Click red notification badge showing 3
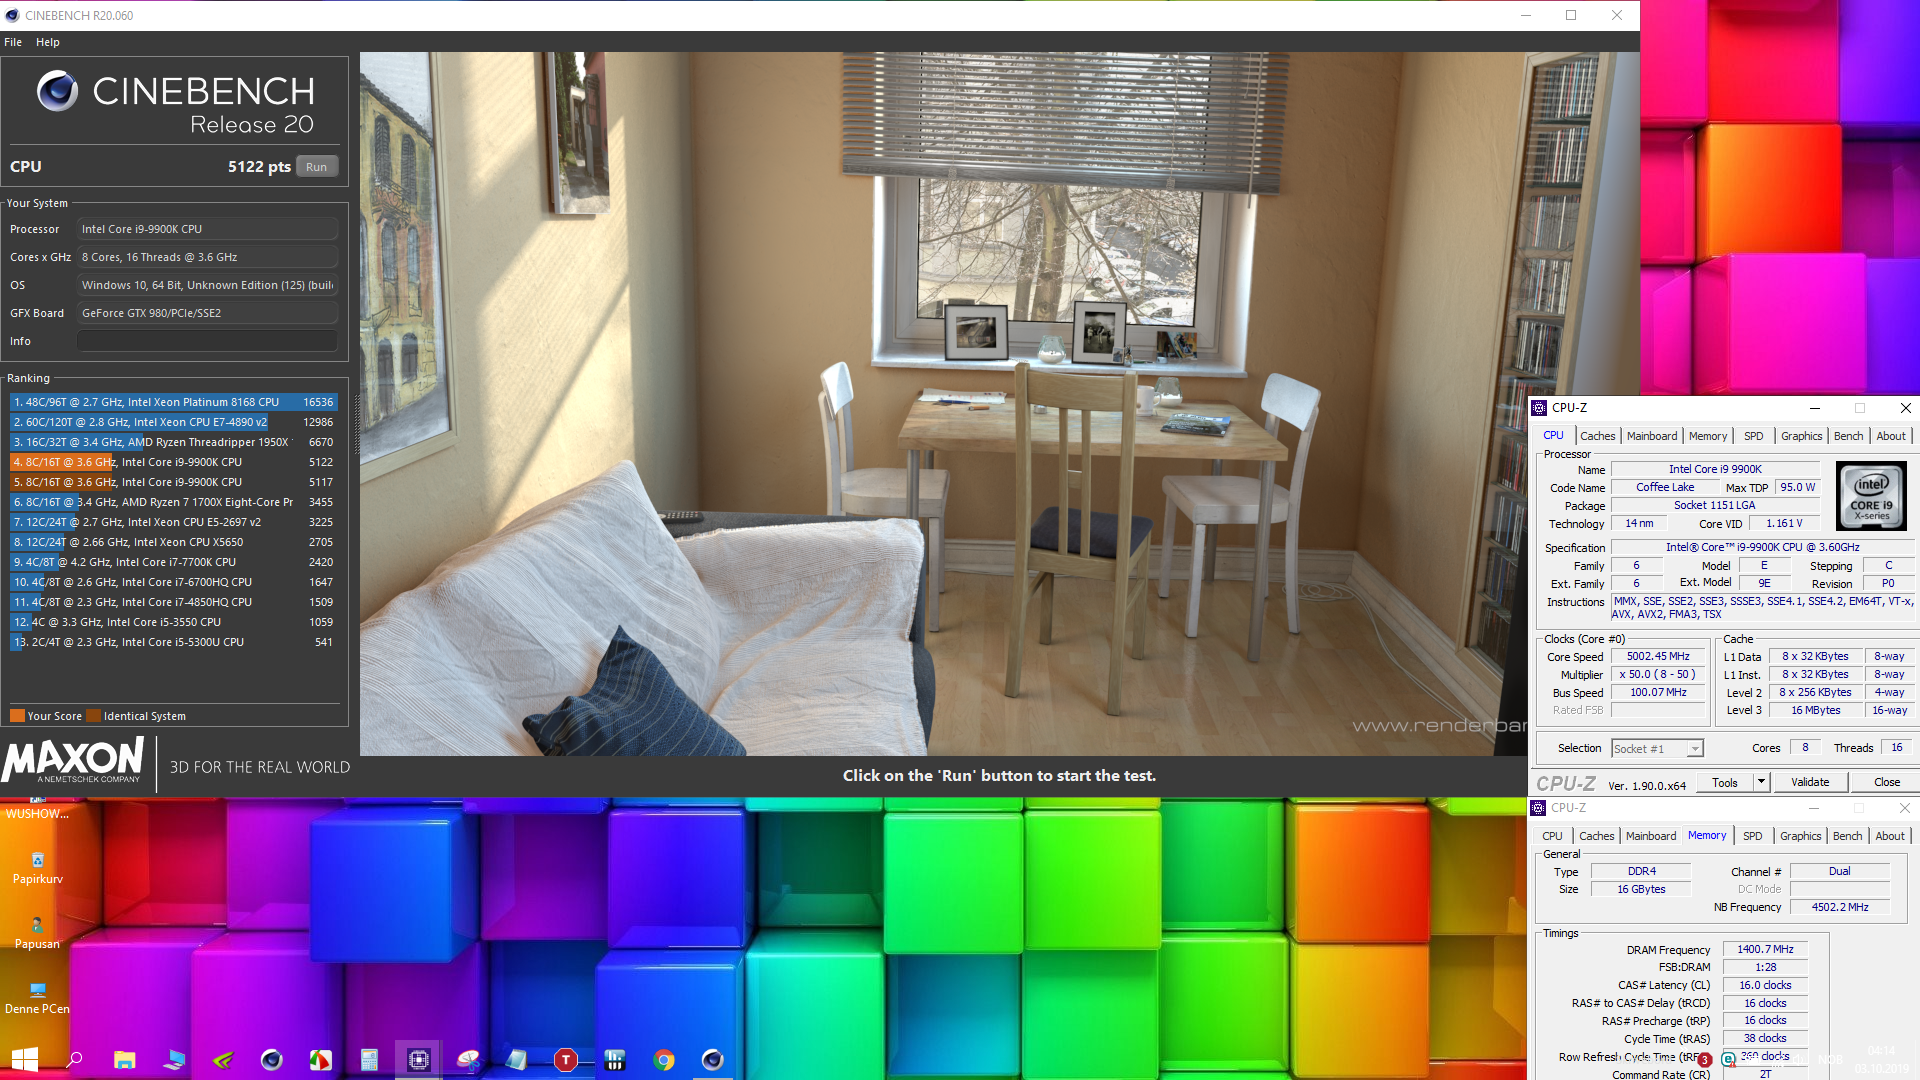Image resolution: width=1920 pixels, height=1080 pixels. (x=1704, y=1060)
